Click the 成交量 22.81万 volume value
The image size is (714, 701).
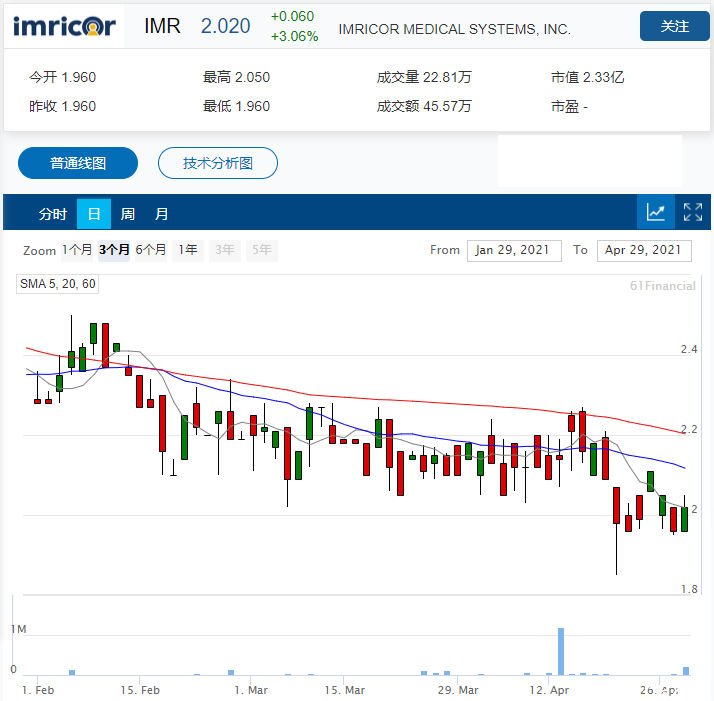pos(423,77)
